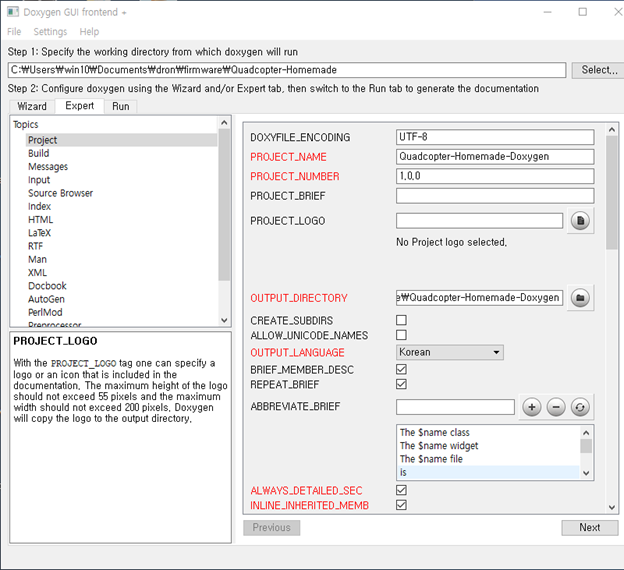Uncheck the REPEAT_BRIEF checkbox
Screen dimensions: 624x570
pos(401,384)
